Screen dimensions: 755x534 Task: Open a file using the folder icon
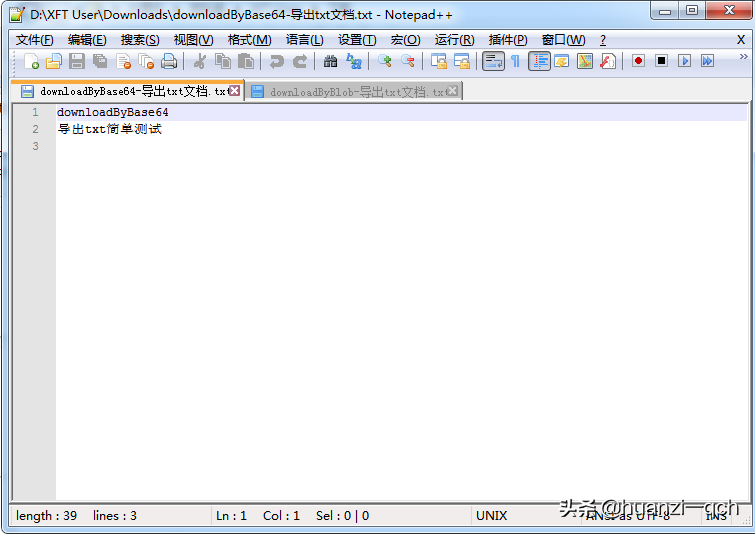54,61
